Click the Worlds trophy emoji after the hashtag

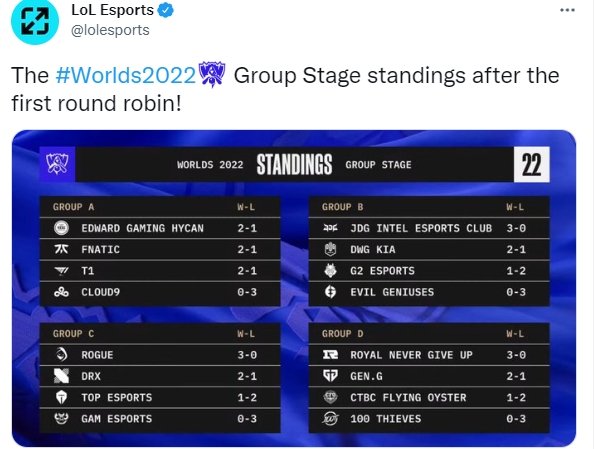pos(212,74)
